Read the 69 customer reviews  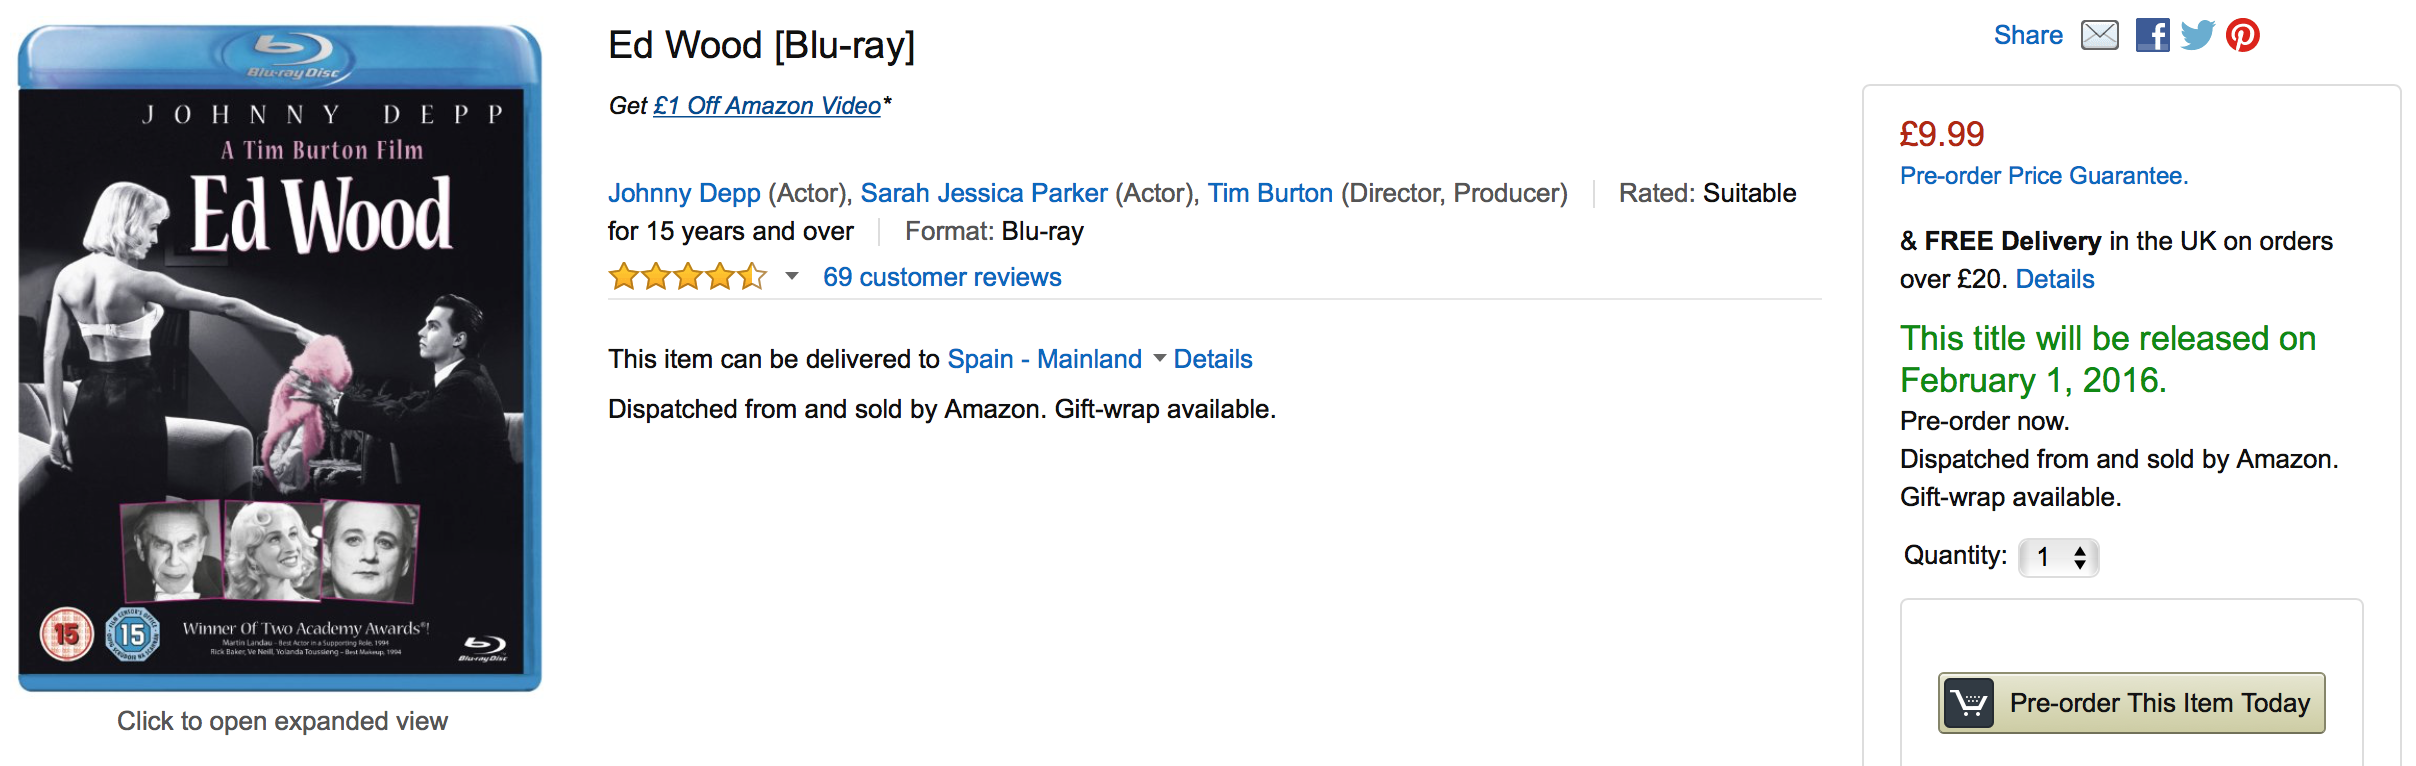[x=942, y=277]
